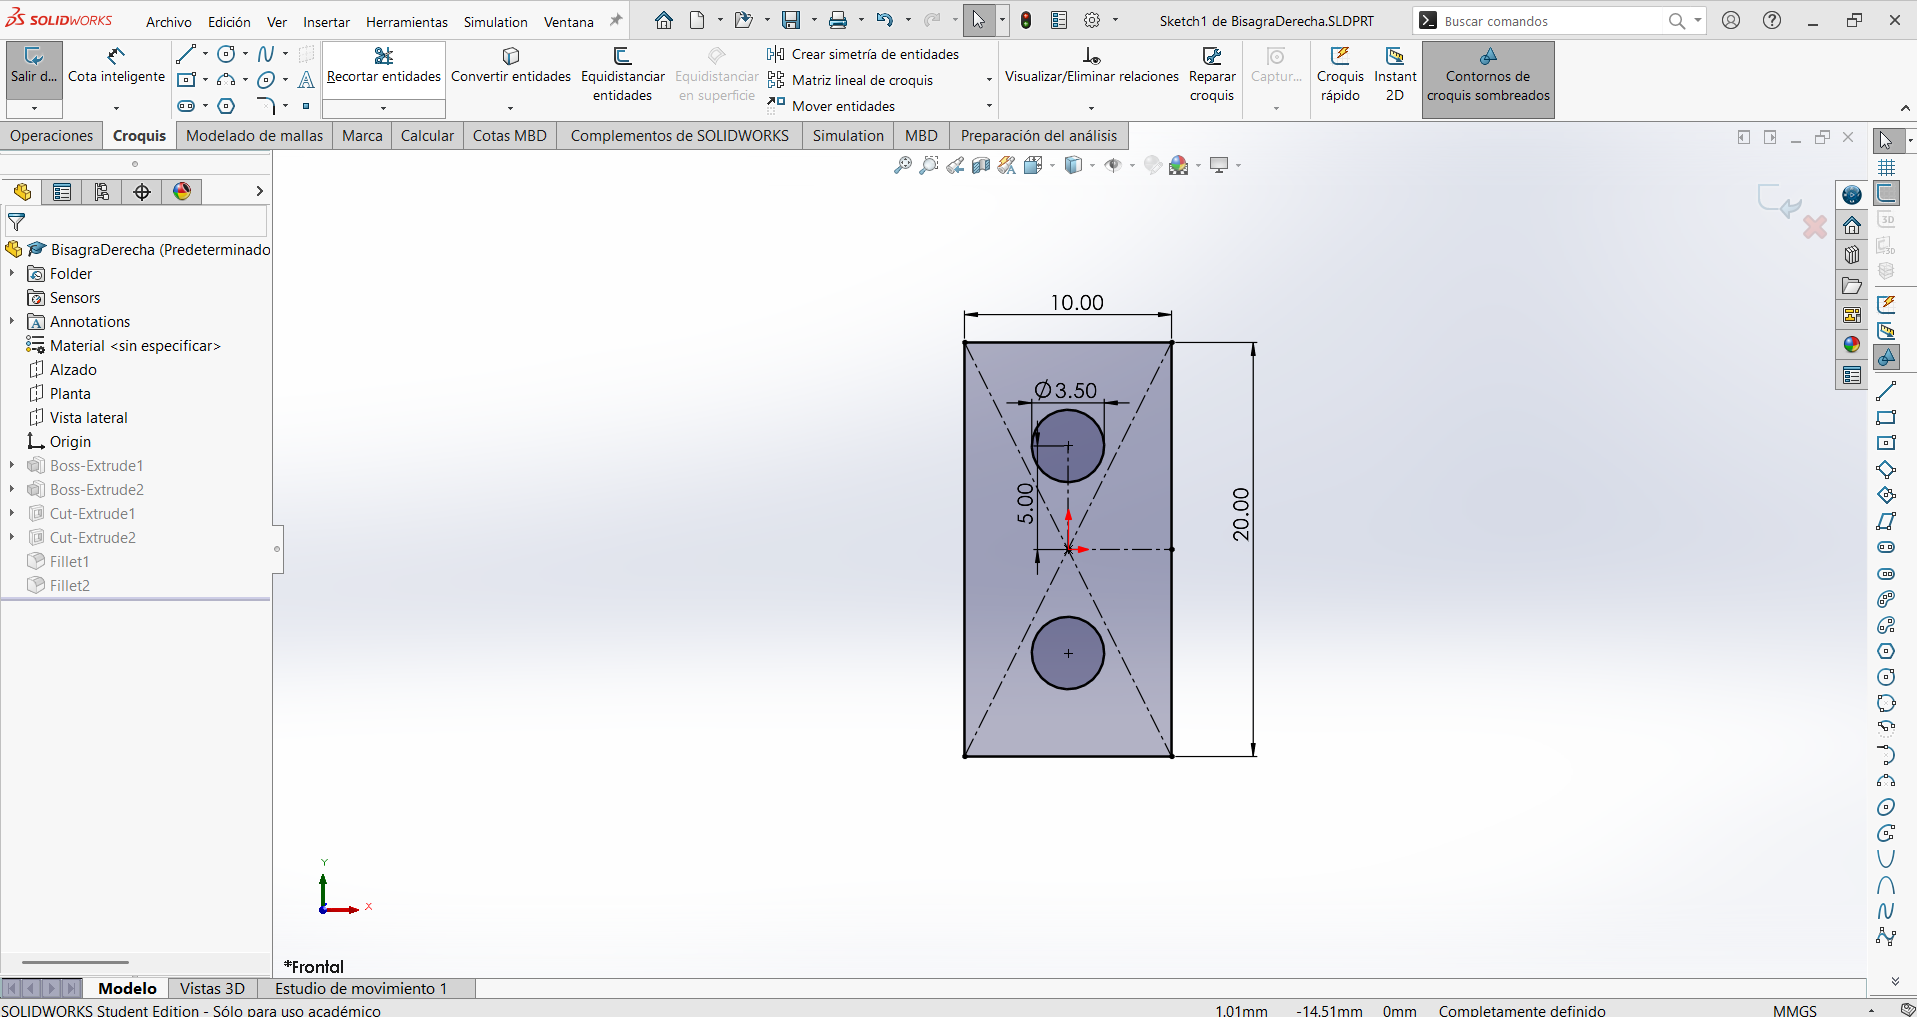The width and height of the screenshot is (1917, 1017).
Task: Click Matriz lineal de croquis
Action: pos(851,80)
